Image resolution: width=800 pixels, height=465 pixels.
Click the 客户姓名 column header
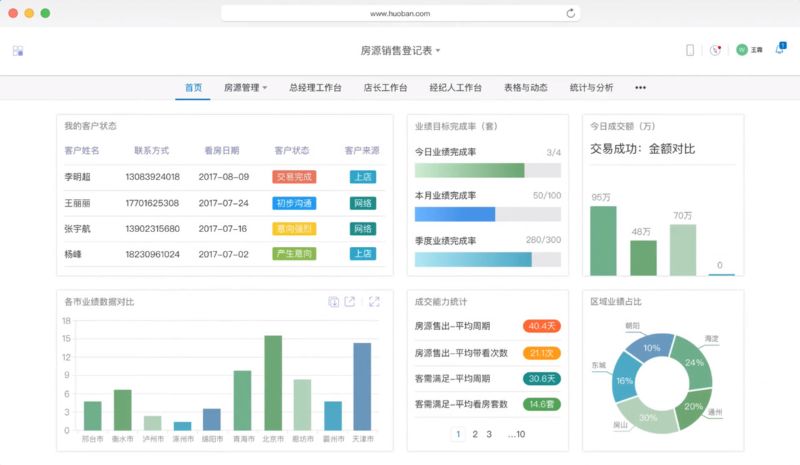point(82,151)
